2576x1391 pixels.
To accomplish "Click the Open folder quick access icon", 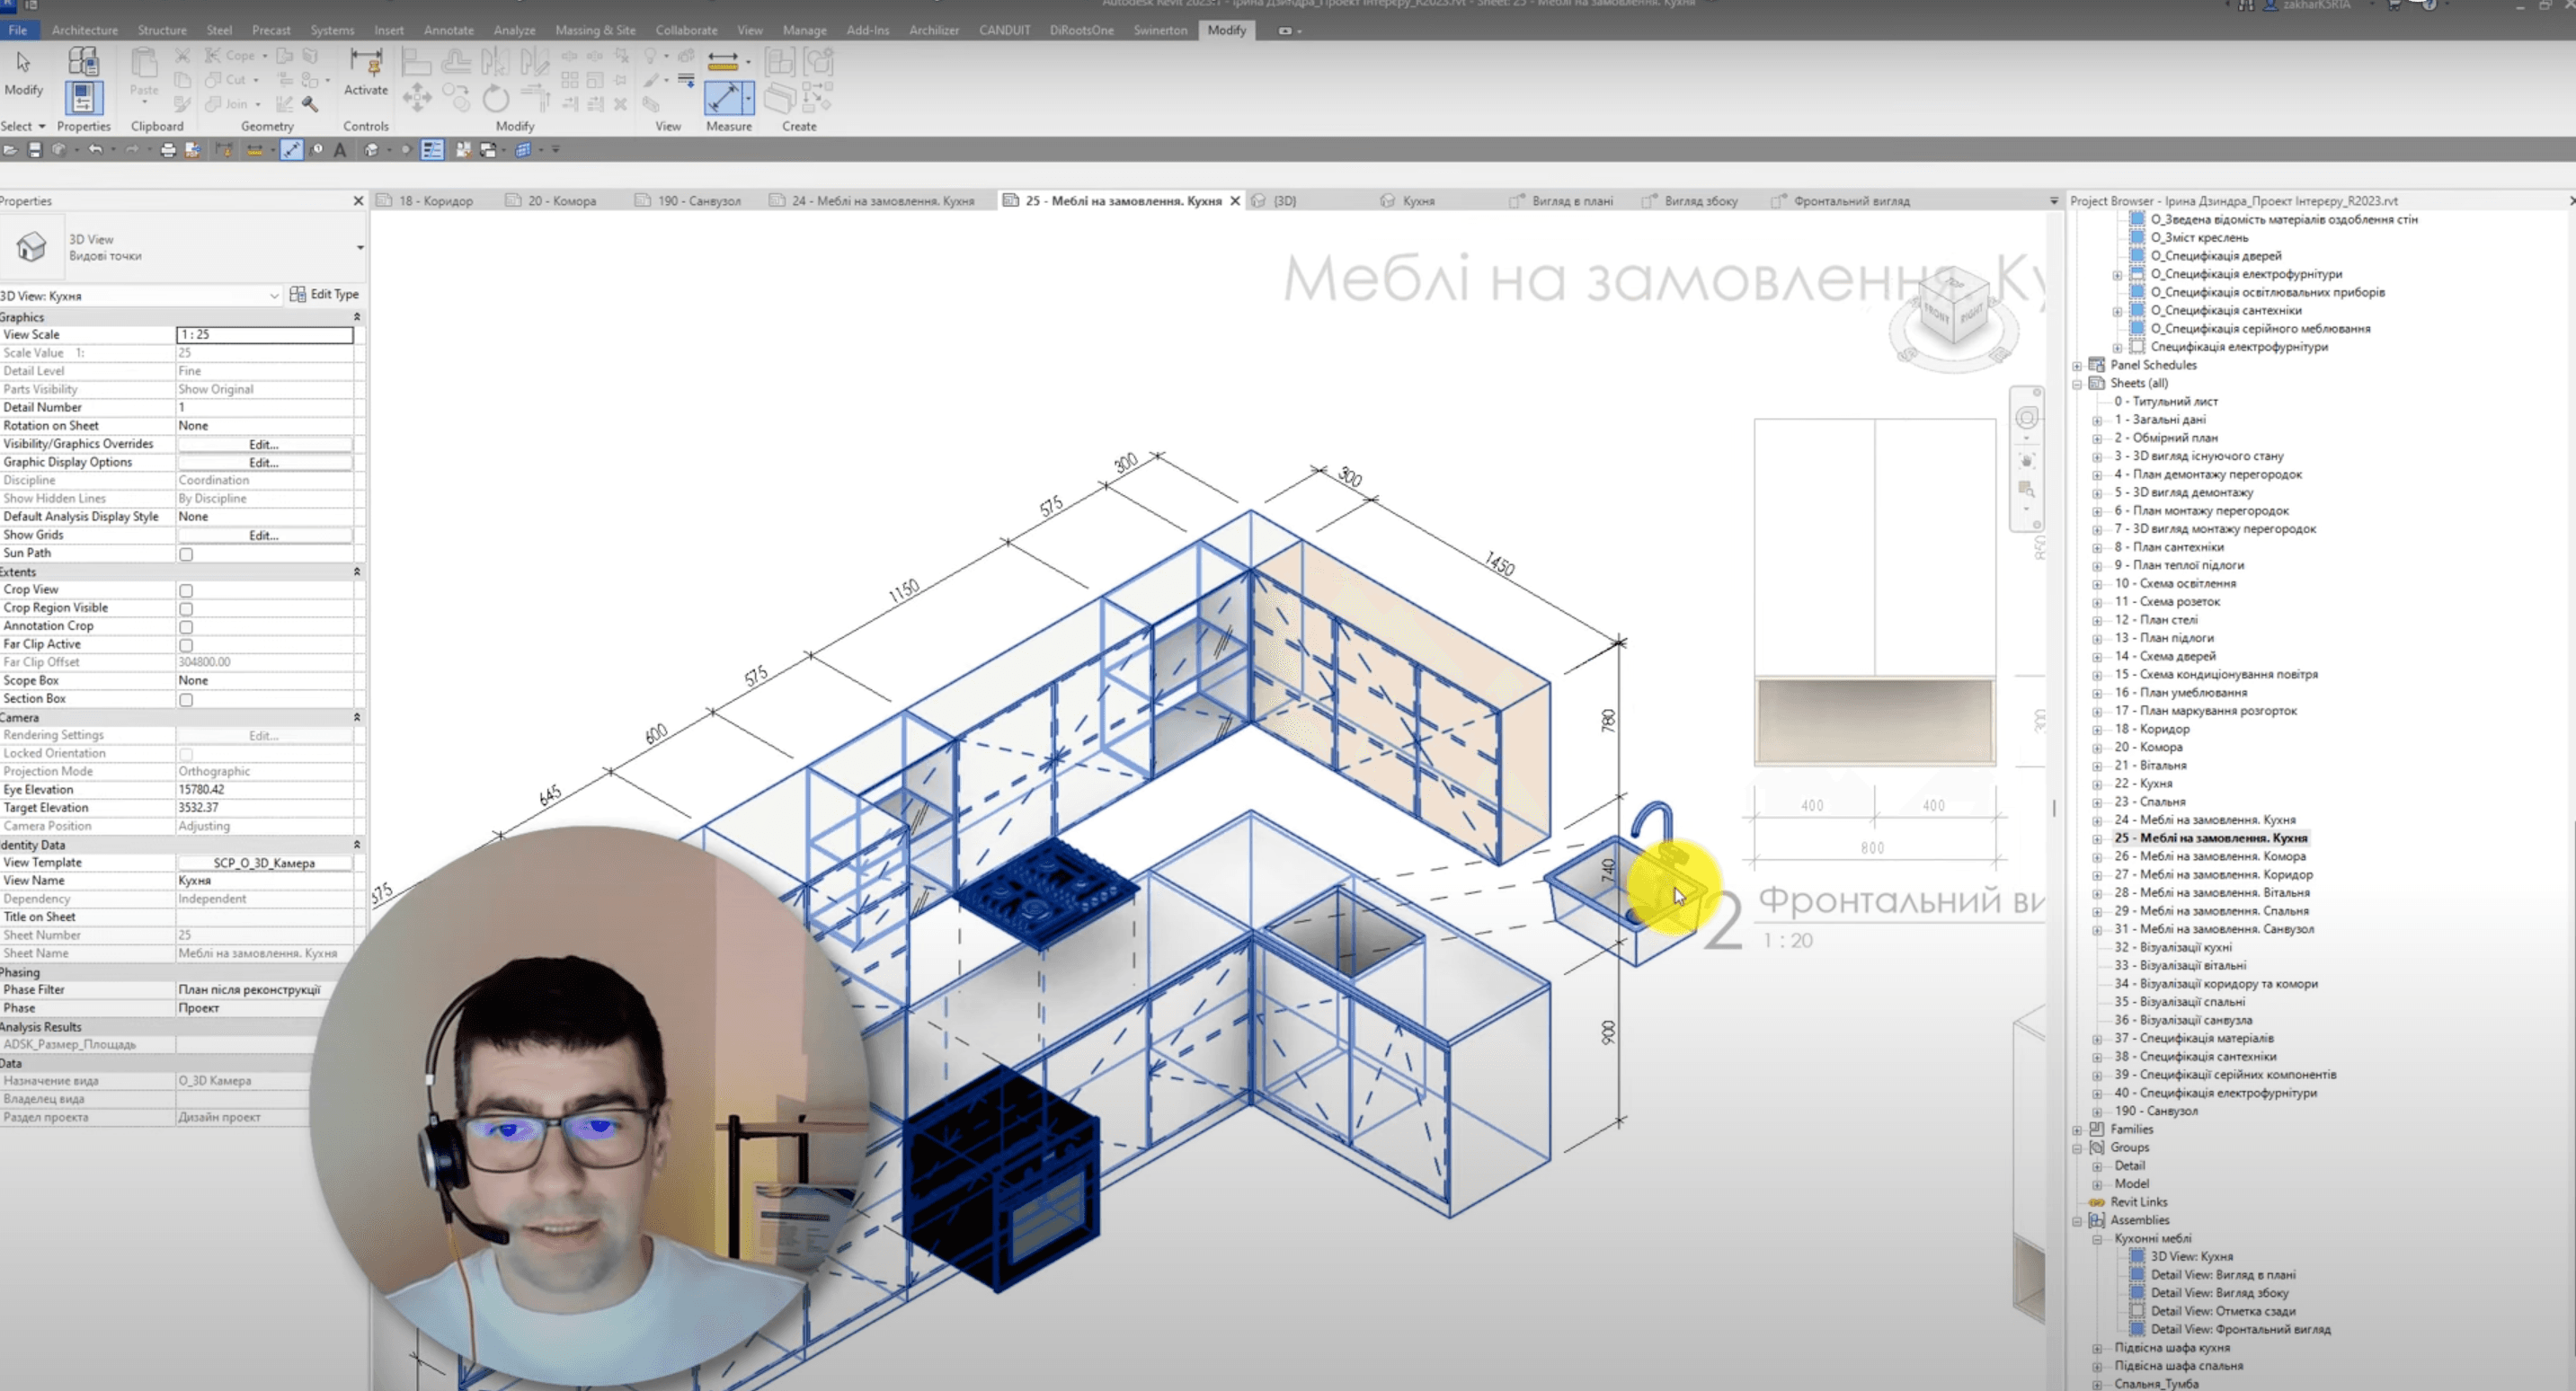I will (x=10, y=150).
